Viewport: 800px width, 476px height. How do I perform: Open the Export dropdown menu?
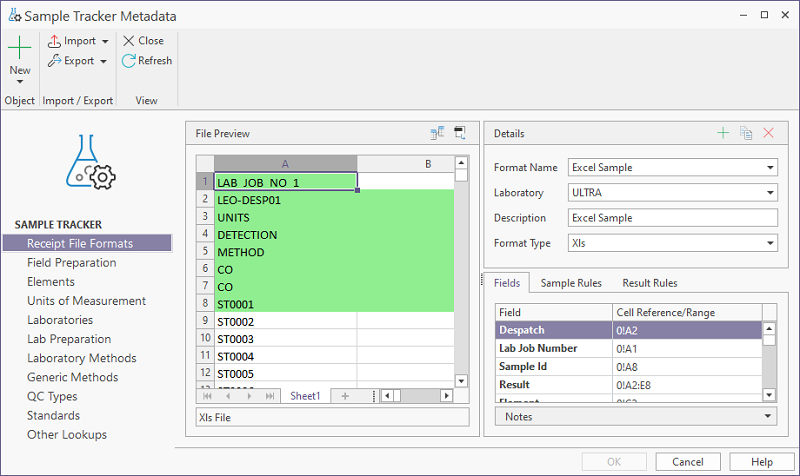pos(103,61)
